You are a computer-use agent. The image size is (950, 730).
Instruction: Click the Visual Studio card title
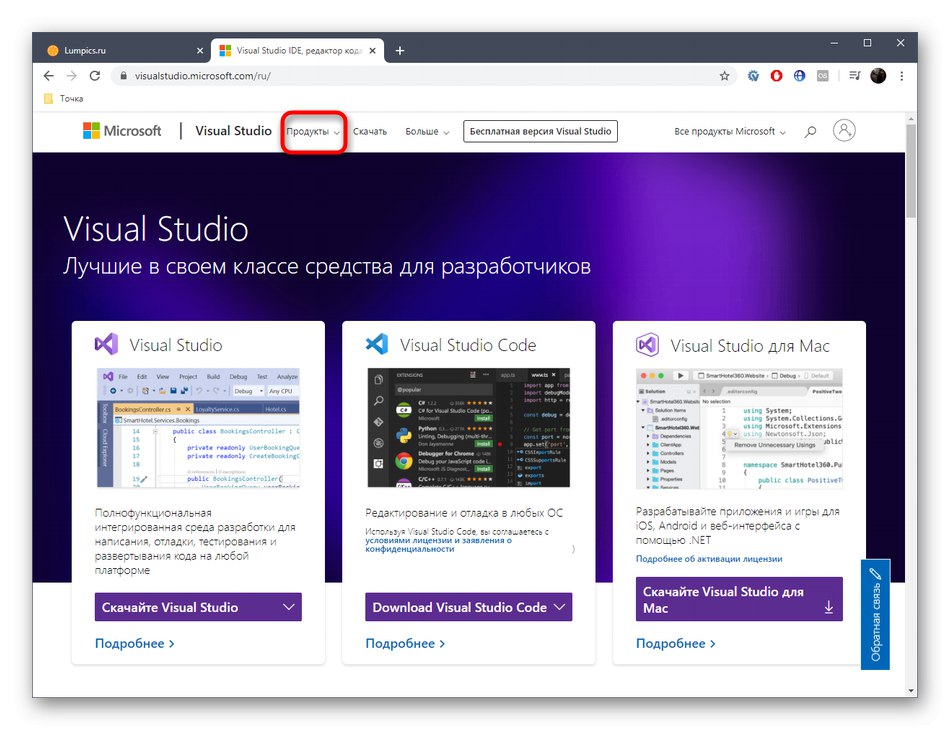[x=176, y=345]
